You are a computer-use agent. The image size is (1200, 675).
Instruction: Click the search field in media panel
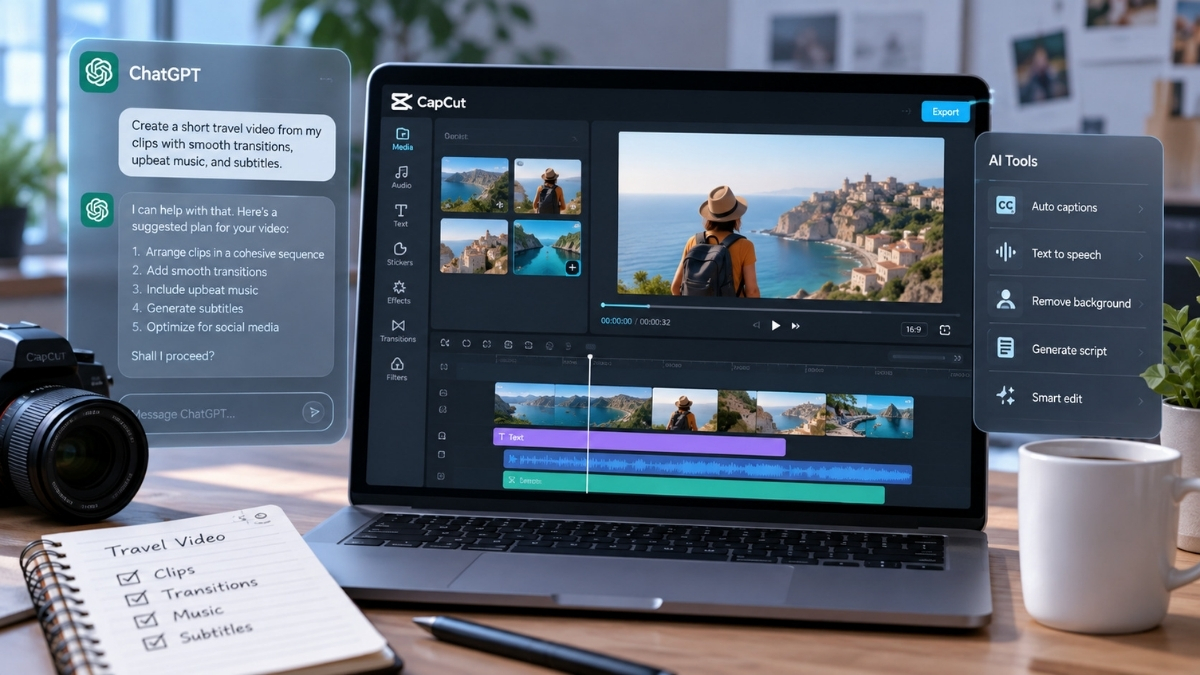coord(510,136)
